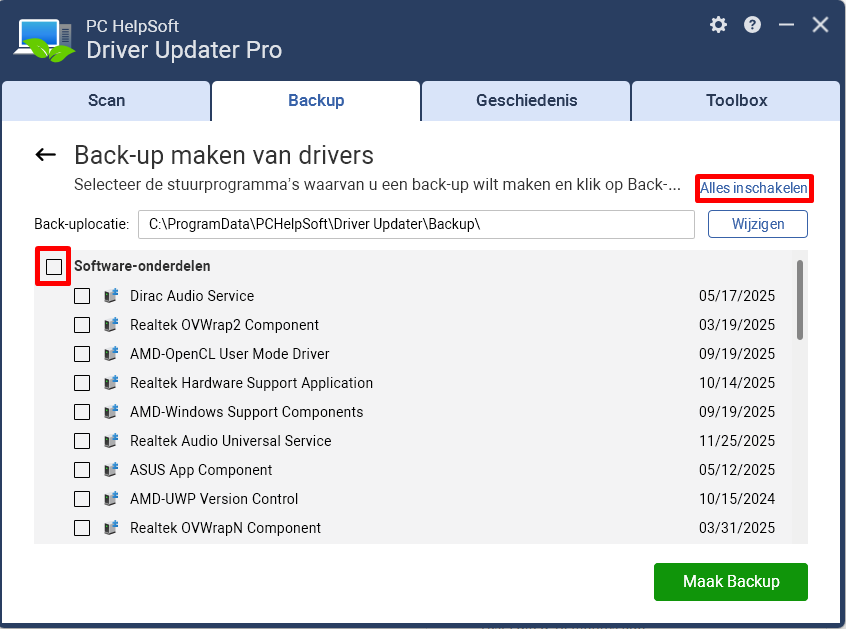This screenshot has height=629, width=846.
Task: Click the AMD-UWP Version Control driver icon
Action: pos(111,499)
